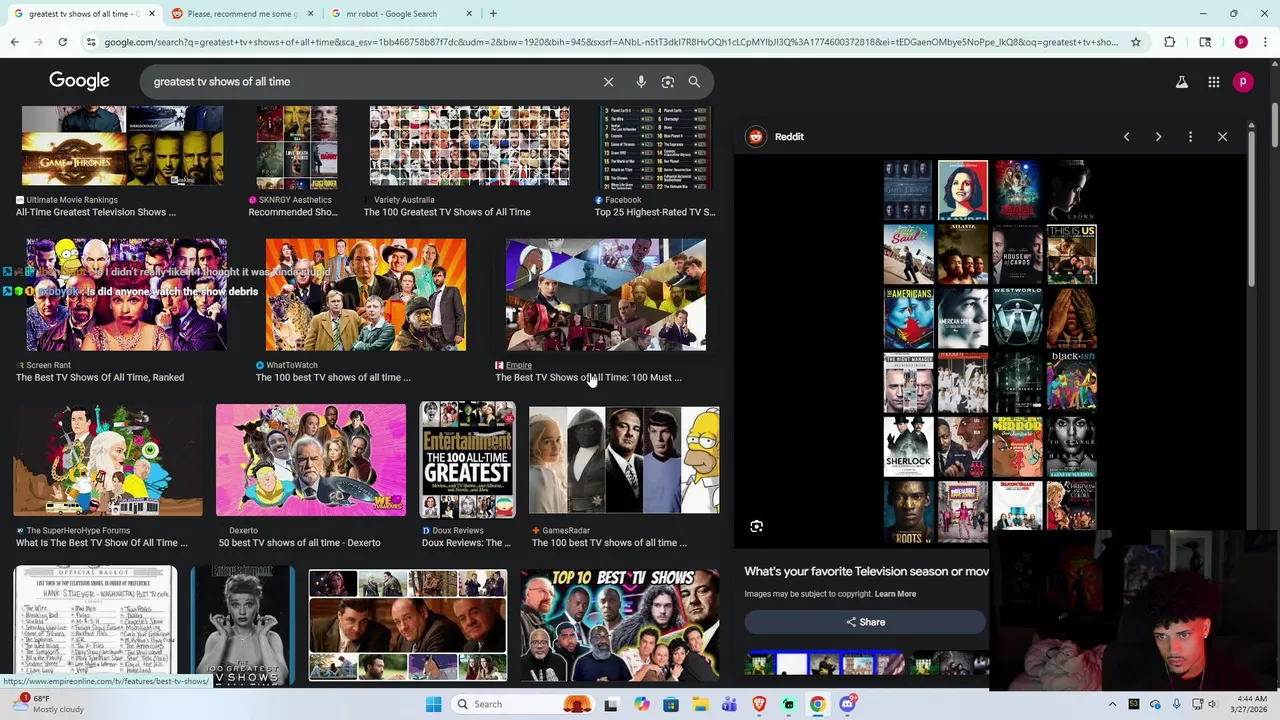Start voice search with the microphone icon
Image resolution: width=1280 pixels, height=720 pixels.
point(641,82)
